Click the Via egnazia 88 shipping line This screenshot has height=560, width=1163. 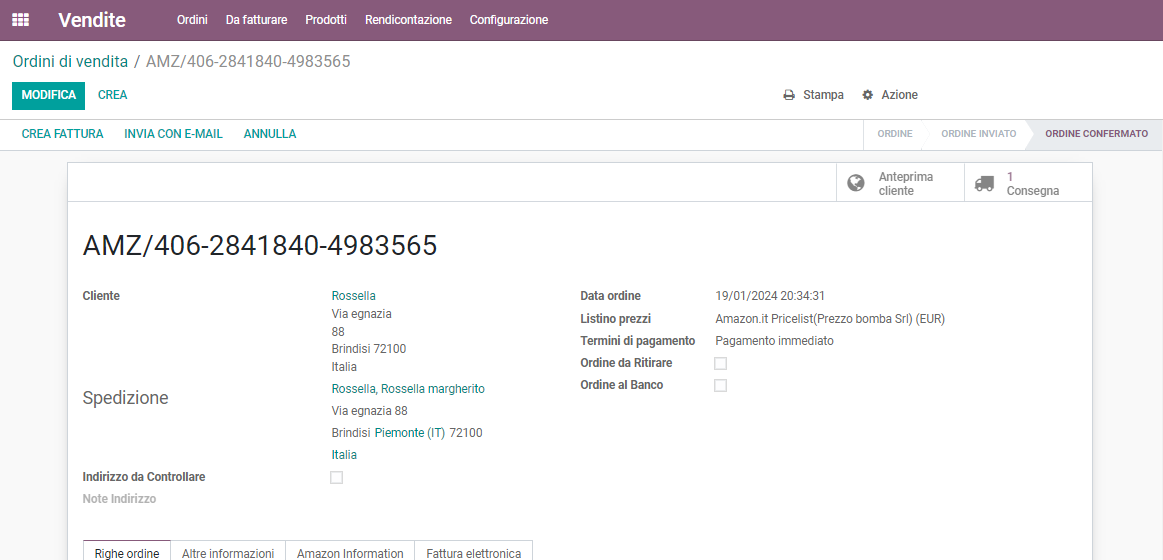click(369, 411)
